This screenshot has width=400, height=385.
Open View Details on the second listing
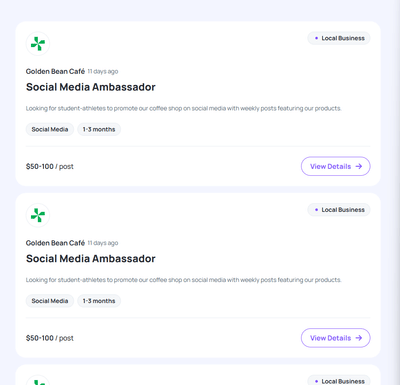(336, 338)
